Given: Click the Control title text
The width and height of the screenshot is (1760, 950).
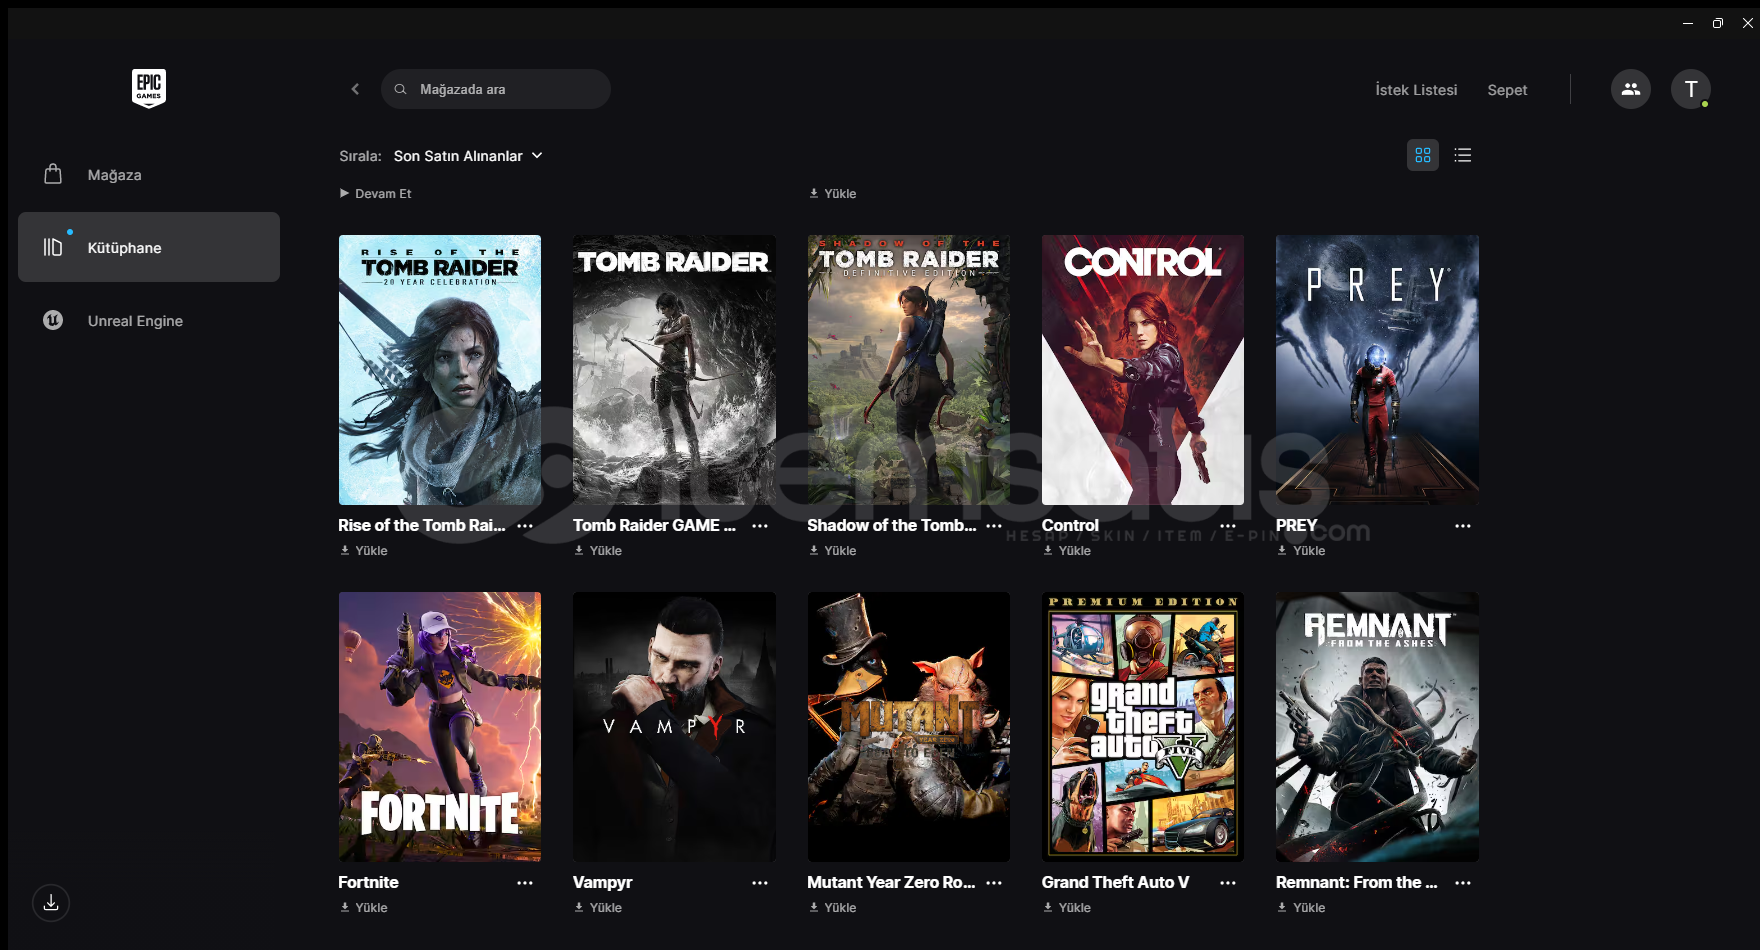Looking at the screenshot, I should click(1070, 525).
